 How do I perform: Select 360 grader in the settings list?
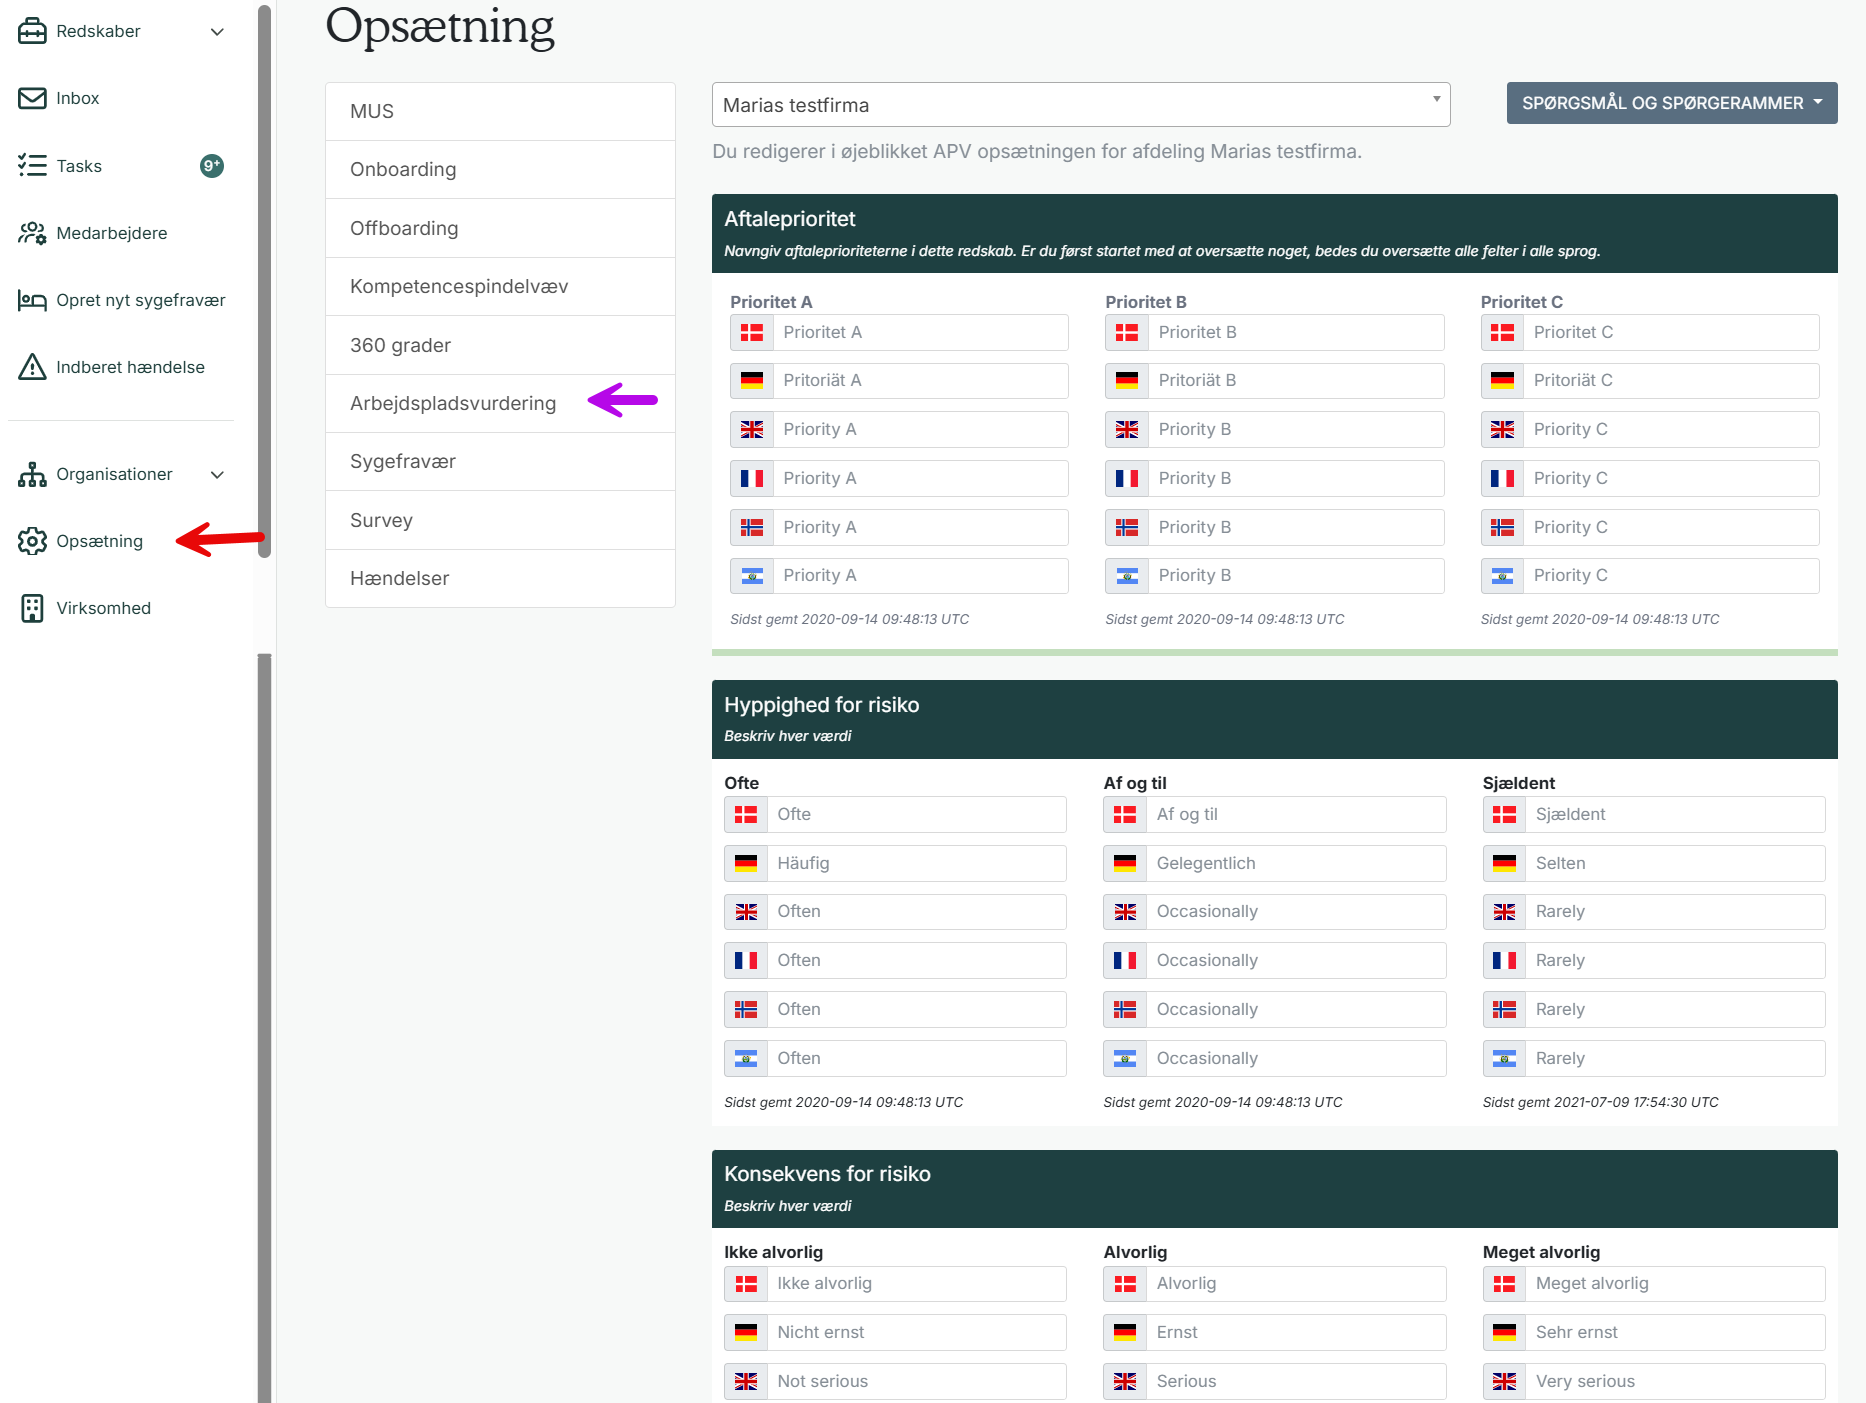coord(500,345)
